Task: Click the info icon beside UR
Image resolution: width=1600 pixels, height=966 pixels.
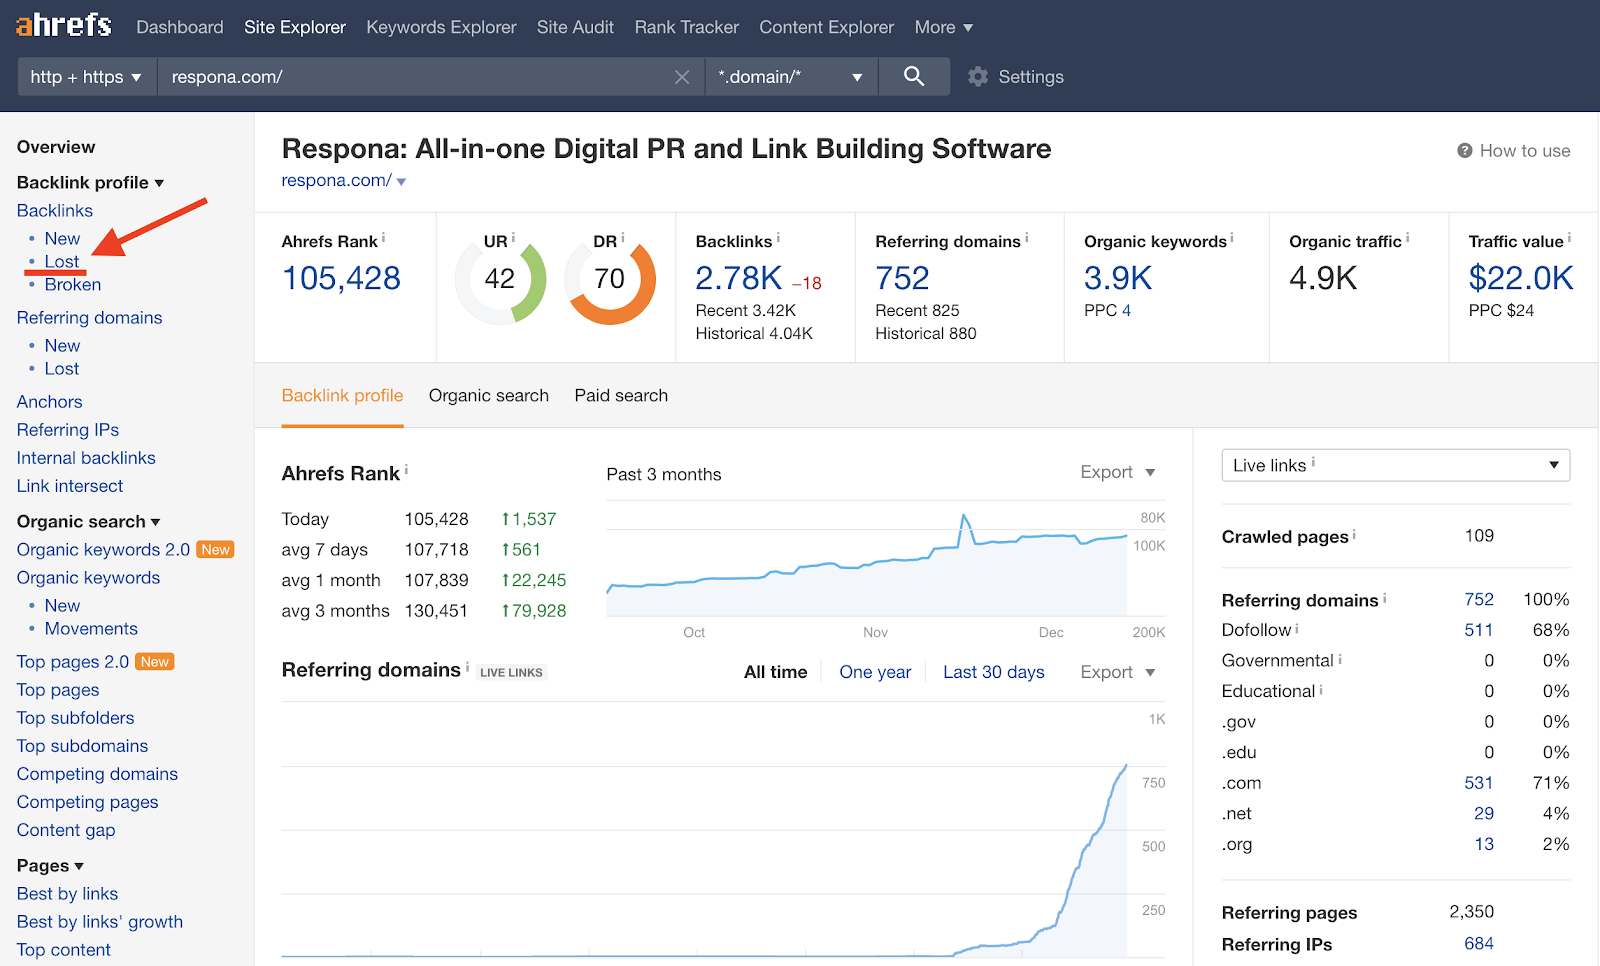Action: click(513, 238)
